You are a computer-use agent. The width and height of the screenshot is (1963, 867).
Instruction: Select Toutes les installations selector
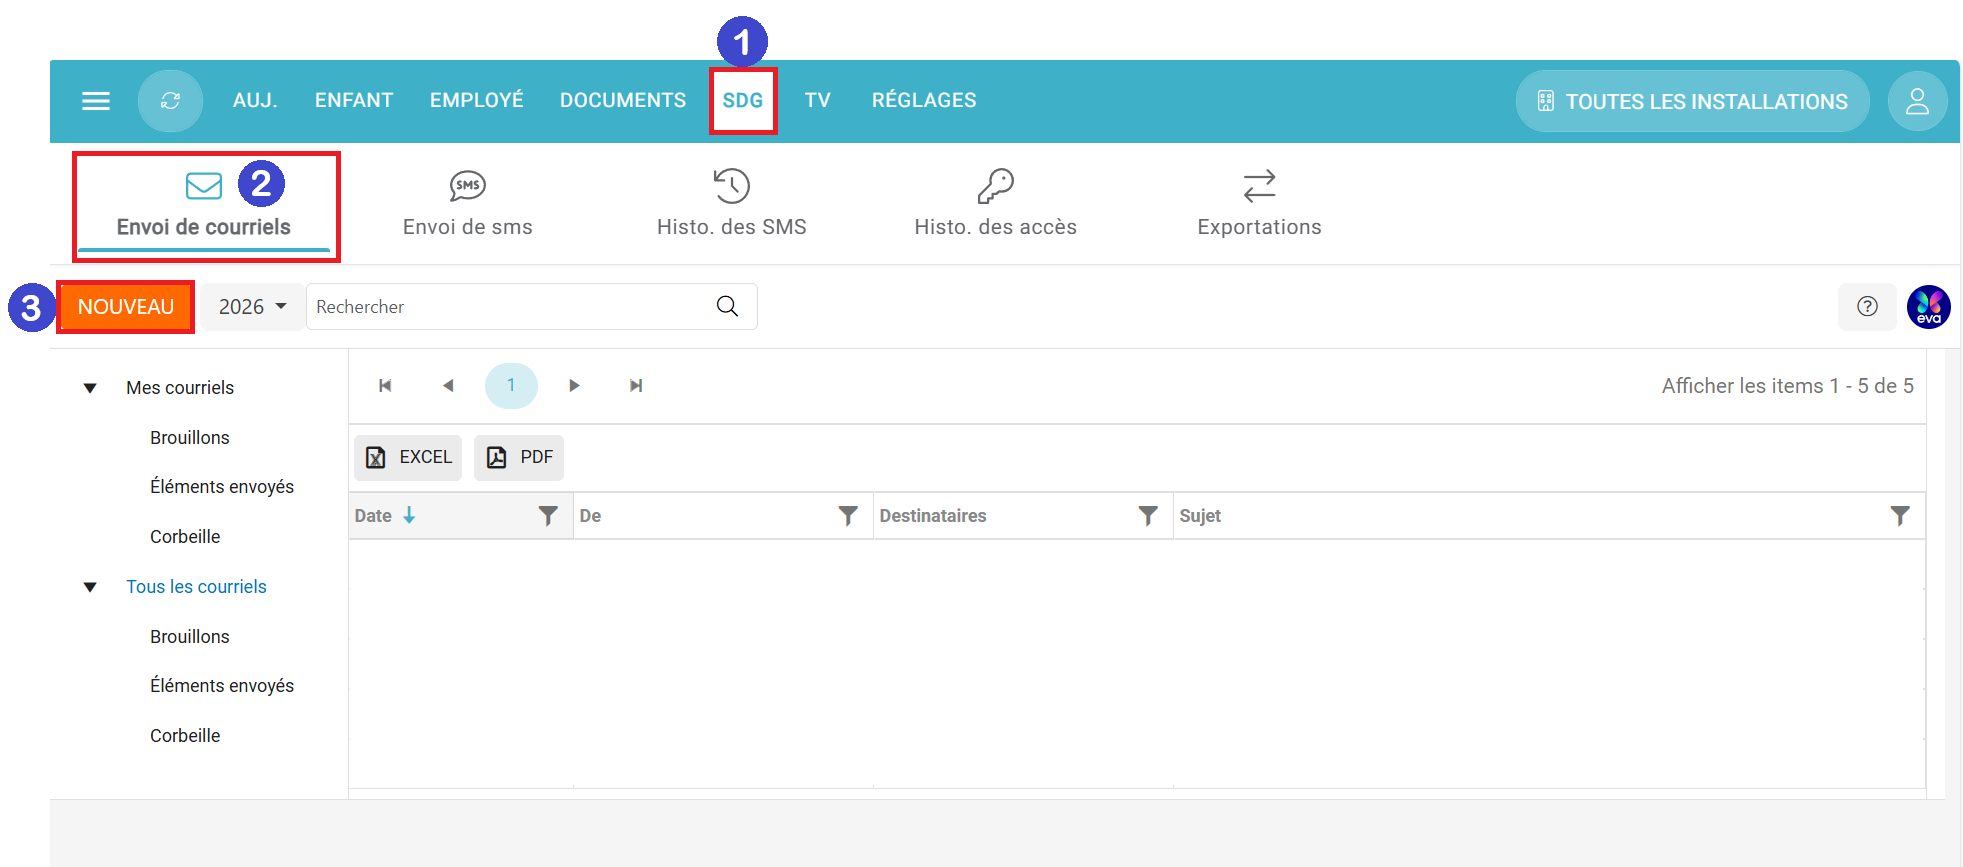click(1692, 101)
